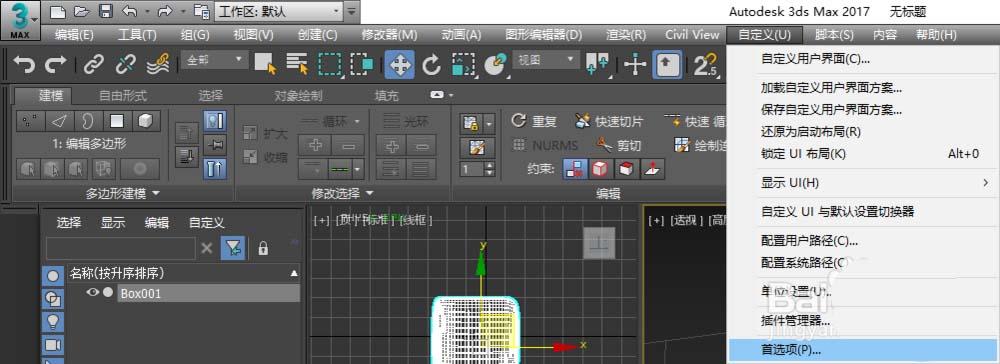This screenshot has width=1000, height=364.
Task: Open the 渲染(R) menu
Action: (626, 35)
